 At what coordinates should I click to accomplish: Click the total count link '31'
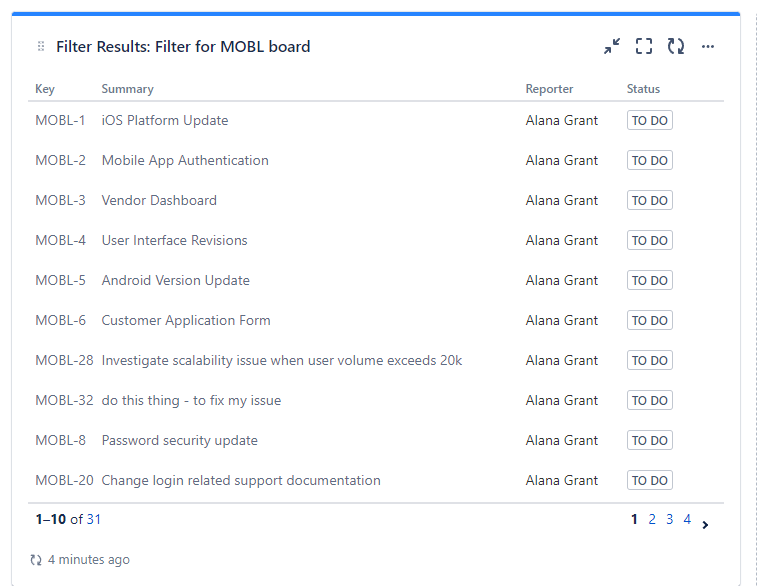coord(94,519)
